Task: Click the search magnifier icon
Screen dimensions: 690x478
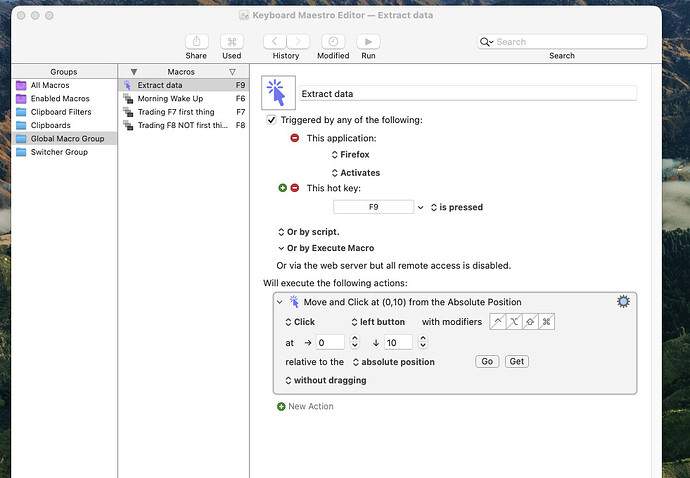Action: coord(485,42)
